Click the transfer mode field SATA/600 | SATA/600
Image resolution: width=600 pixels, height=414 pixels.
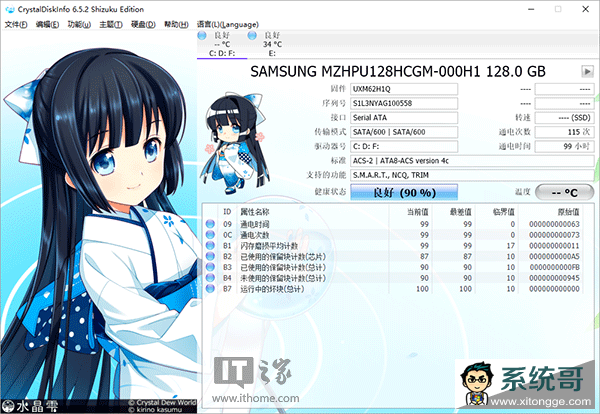click(x=404, y=132)
